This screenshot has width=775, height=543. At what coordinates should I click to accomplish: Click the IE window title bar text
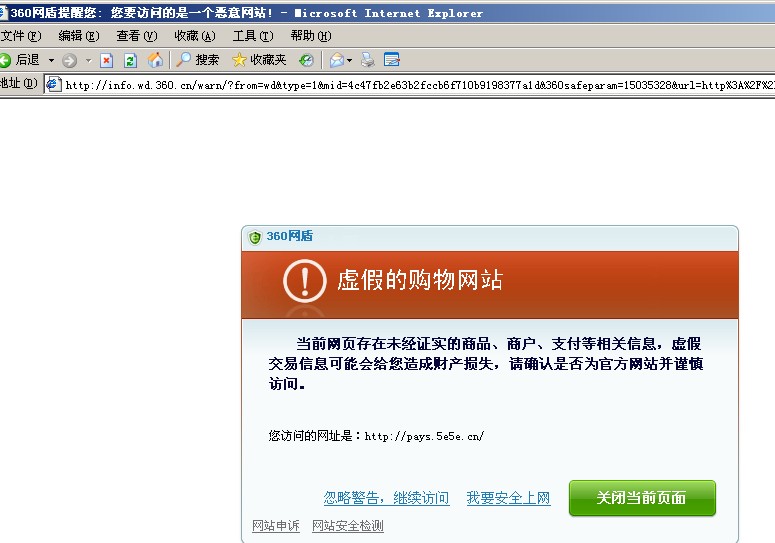point(247,13)
